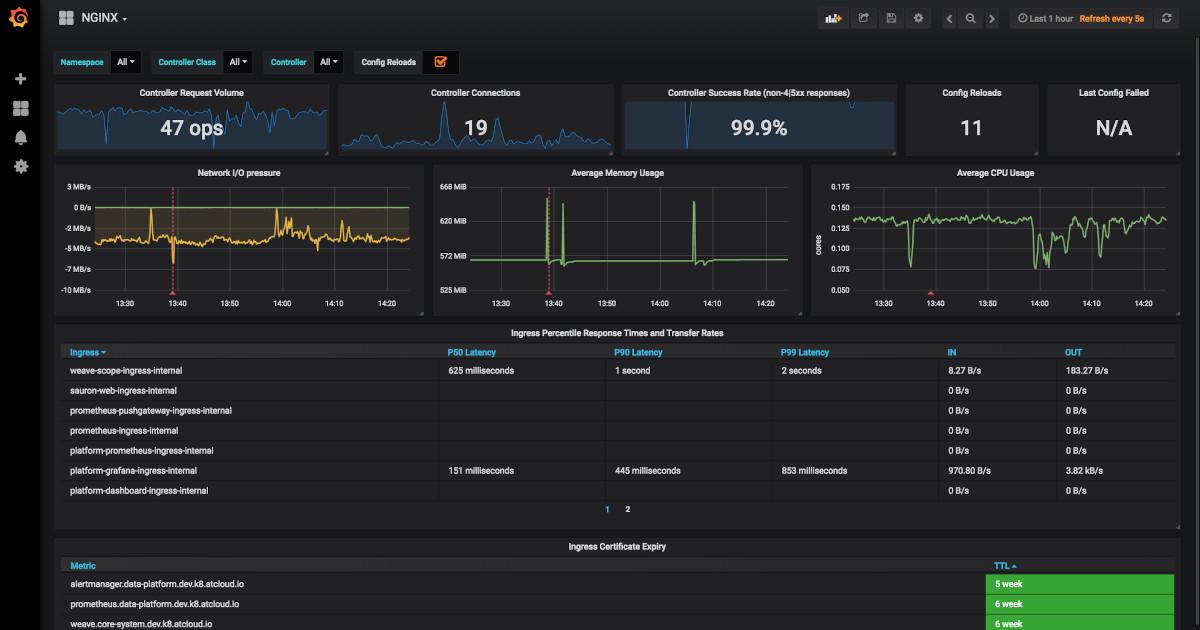Image resolution: width=1200 pixels, height=630 pixels.
Task: Click the green 5 week TTL cell
Action: coord(1080,584)
